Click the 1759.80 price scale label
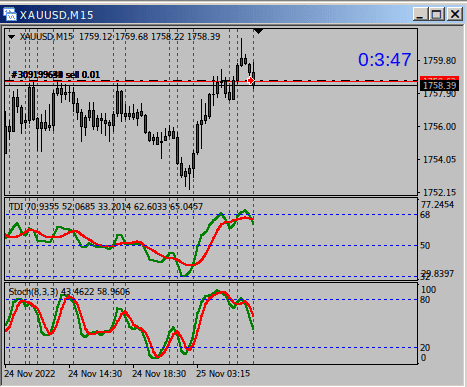Image resolution: width=467 pixels, height=387 pixels. point(439,61)
